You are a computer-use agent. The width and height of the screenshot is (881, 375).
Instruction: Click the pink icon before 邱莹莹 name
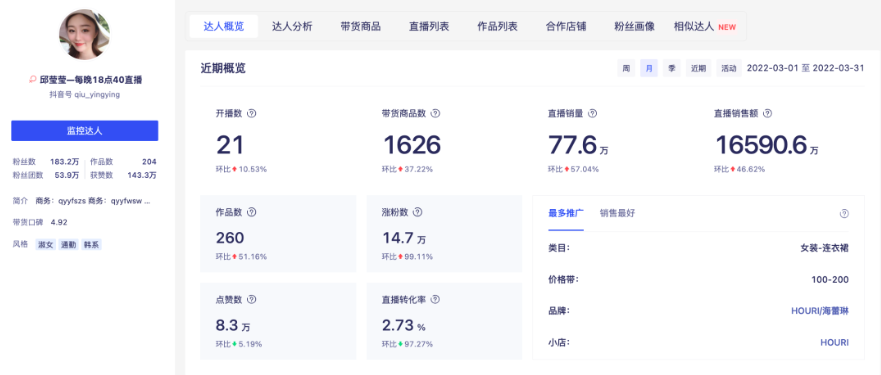33,80
